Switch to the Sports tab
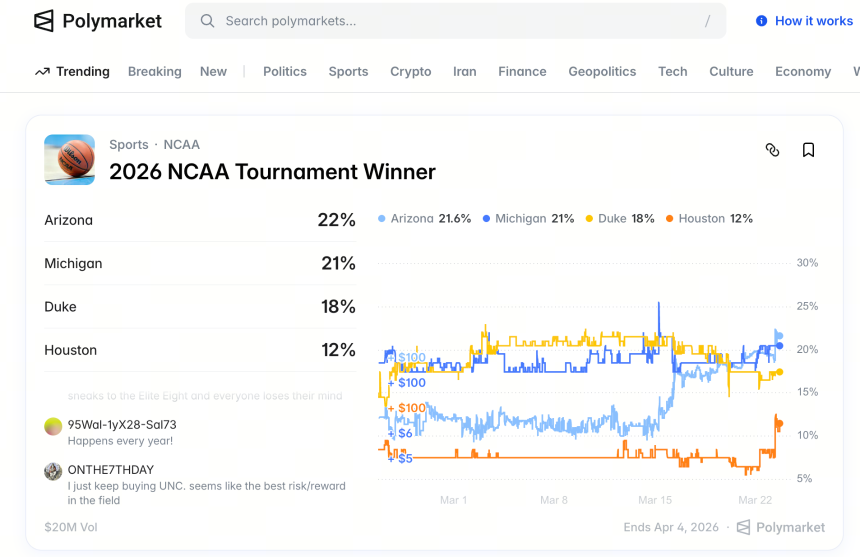 click(348, 72)
